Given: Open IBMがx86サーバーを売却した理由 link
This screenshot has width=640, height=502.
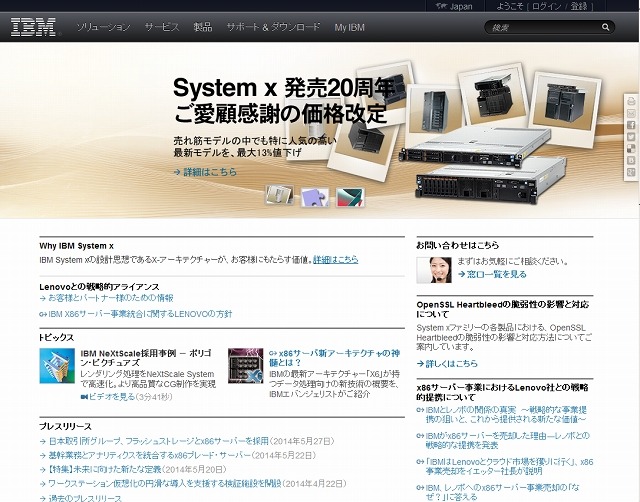Looking at the screenshot, I should pos(507,440).
